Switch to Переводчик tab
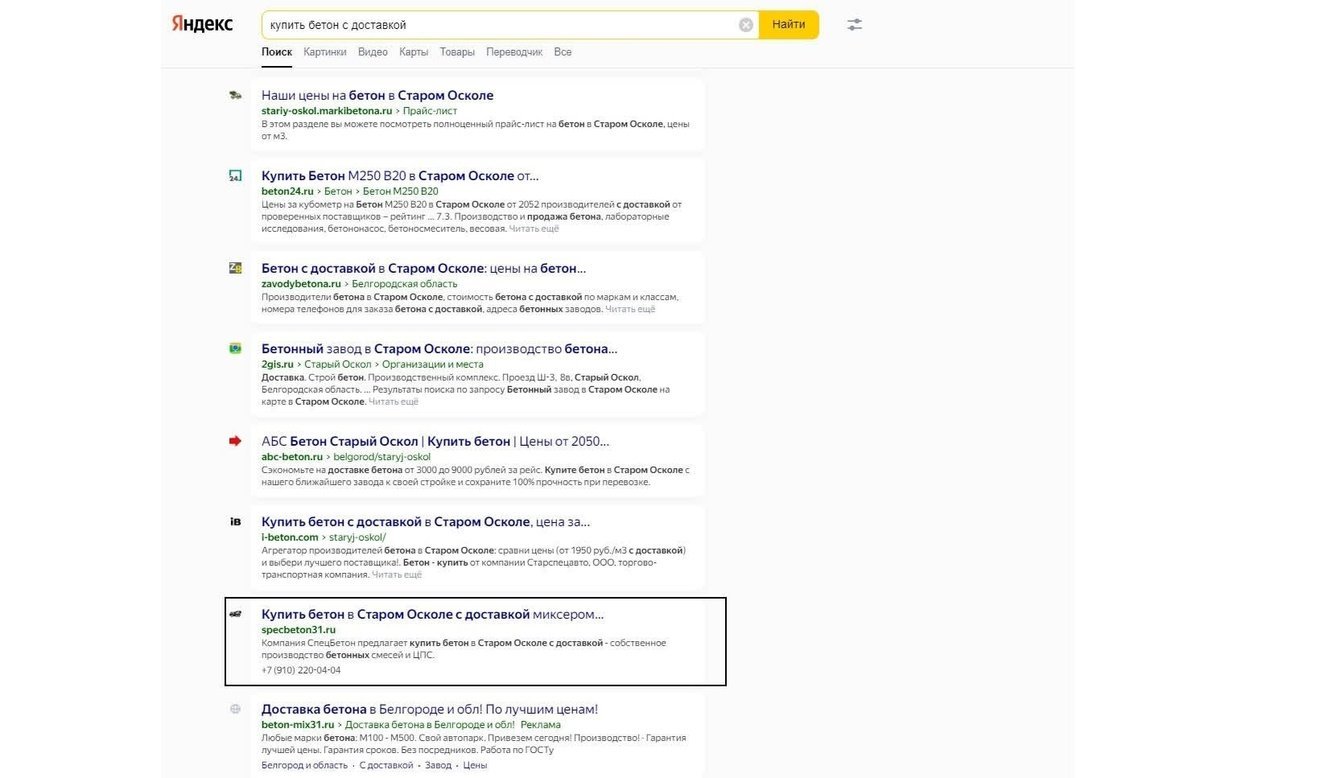The image size is (1340, 778). (x=514, y=52)
